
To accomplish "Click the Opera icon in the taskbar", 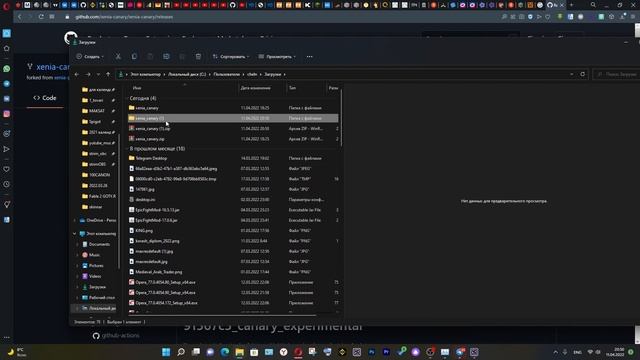I will point(298,352).
